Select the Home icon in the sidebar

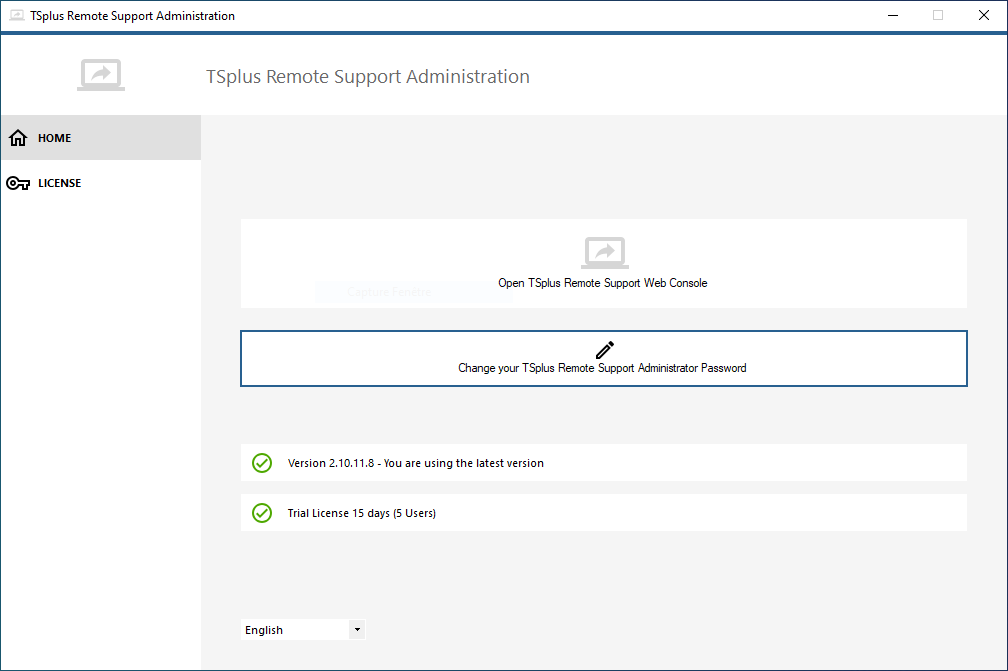[17, 137]
